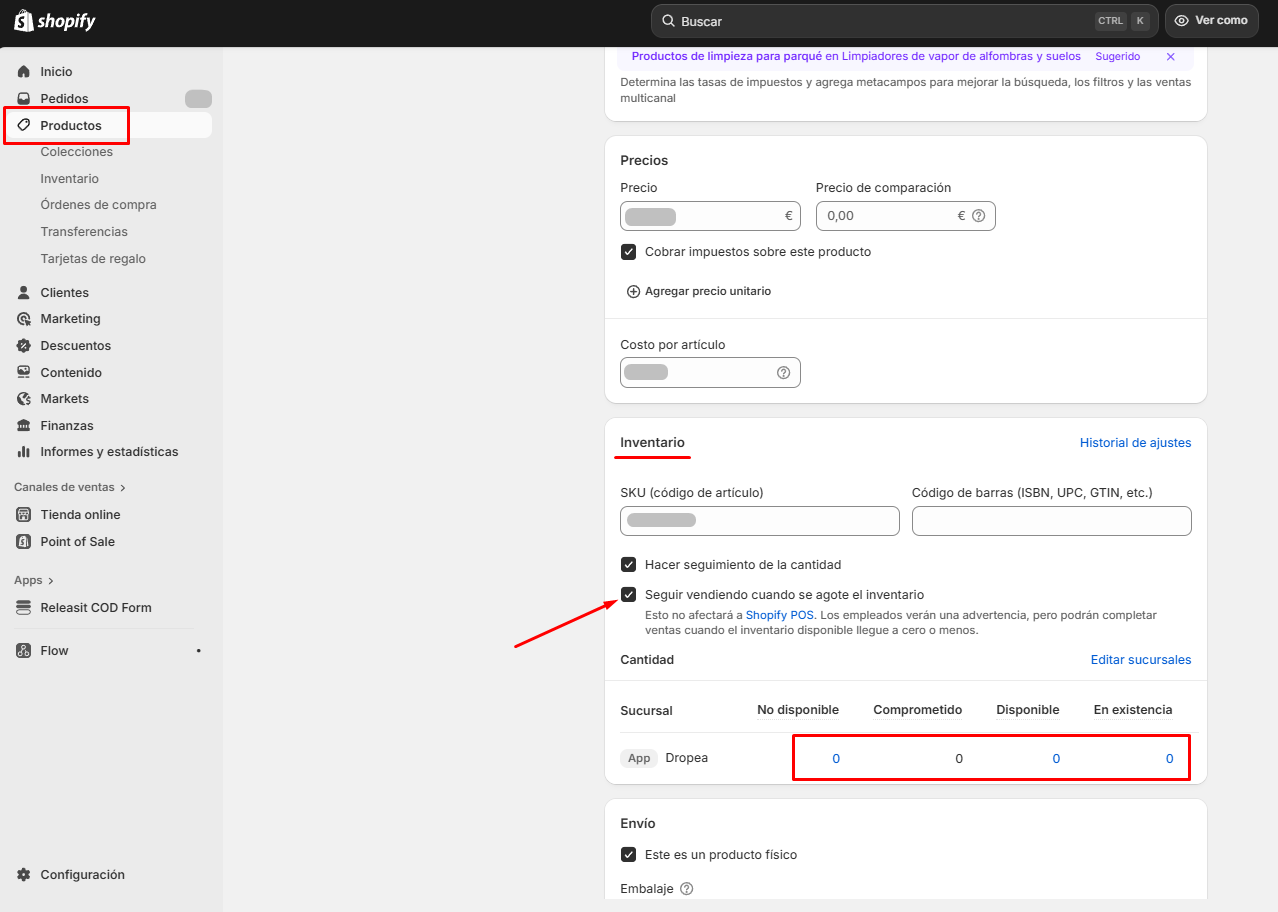This screenshot has height=912, width=1278.
Task: Expand the Canales de ventas section
Action: 123,488
